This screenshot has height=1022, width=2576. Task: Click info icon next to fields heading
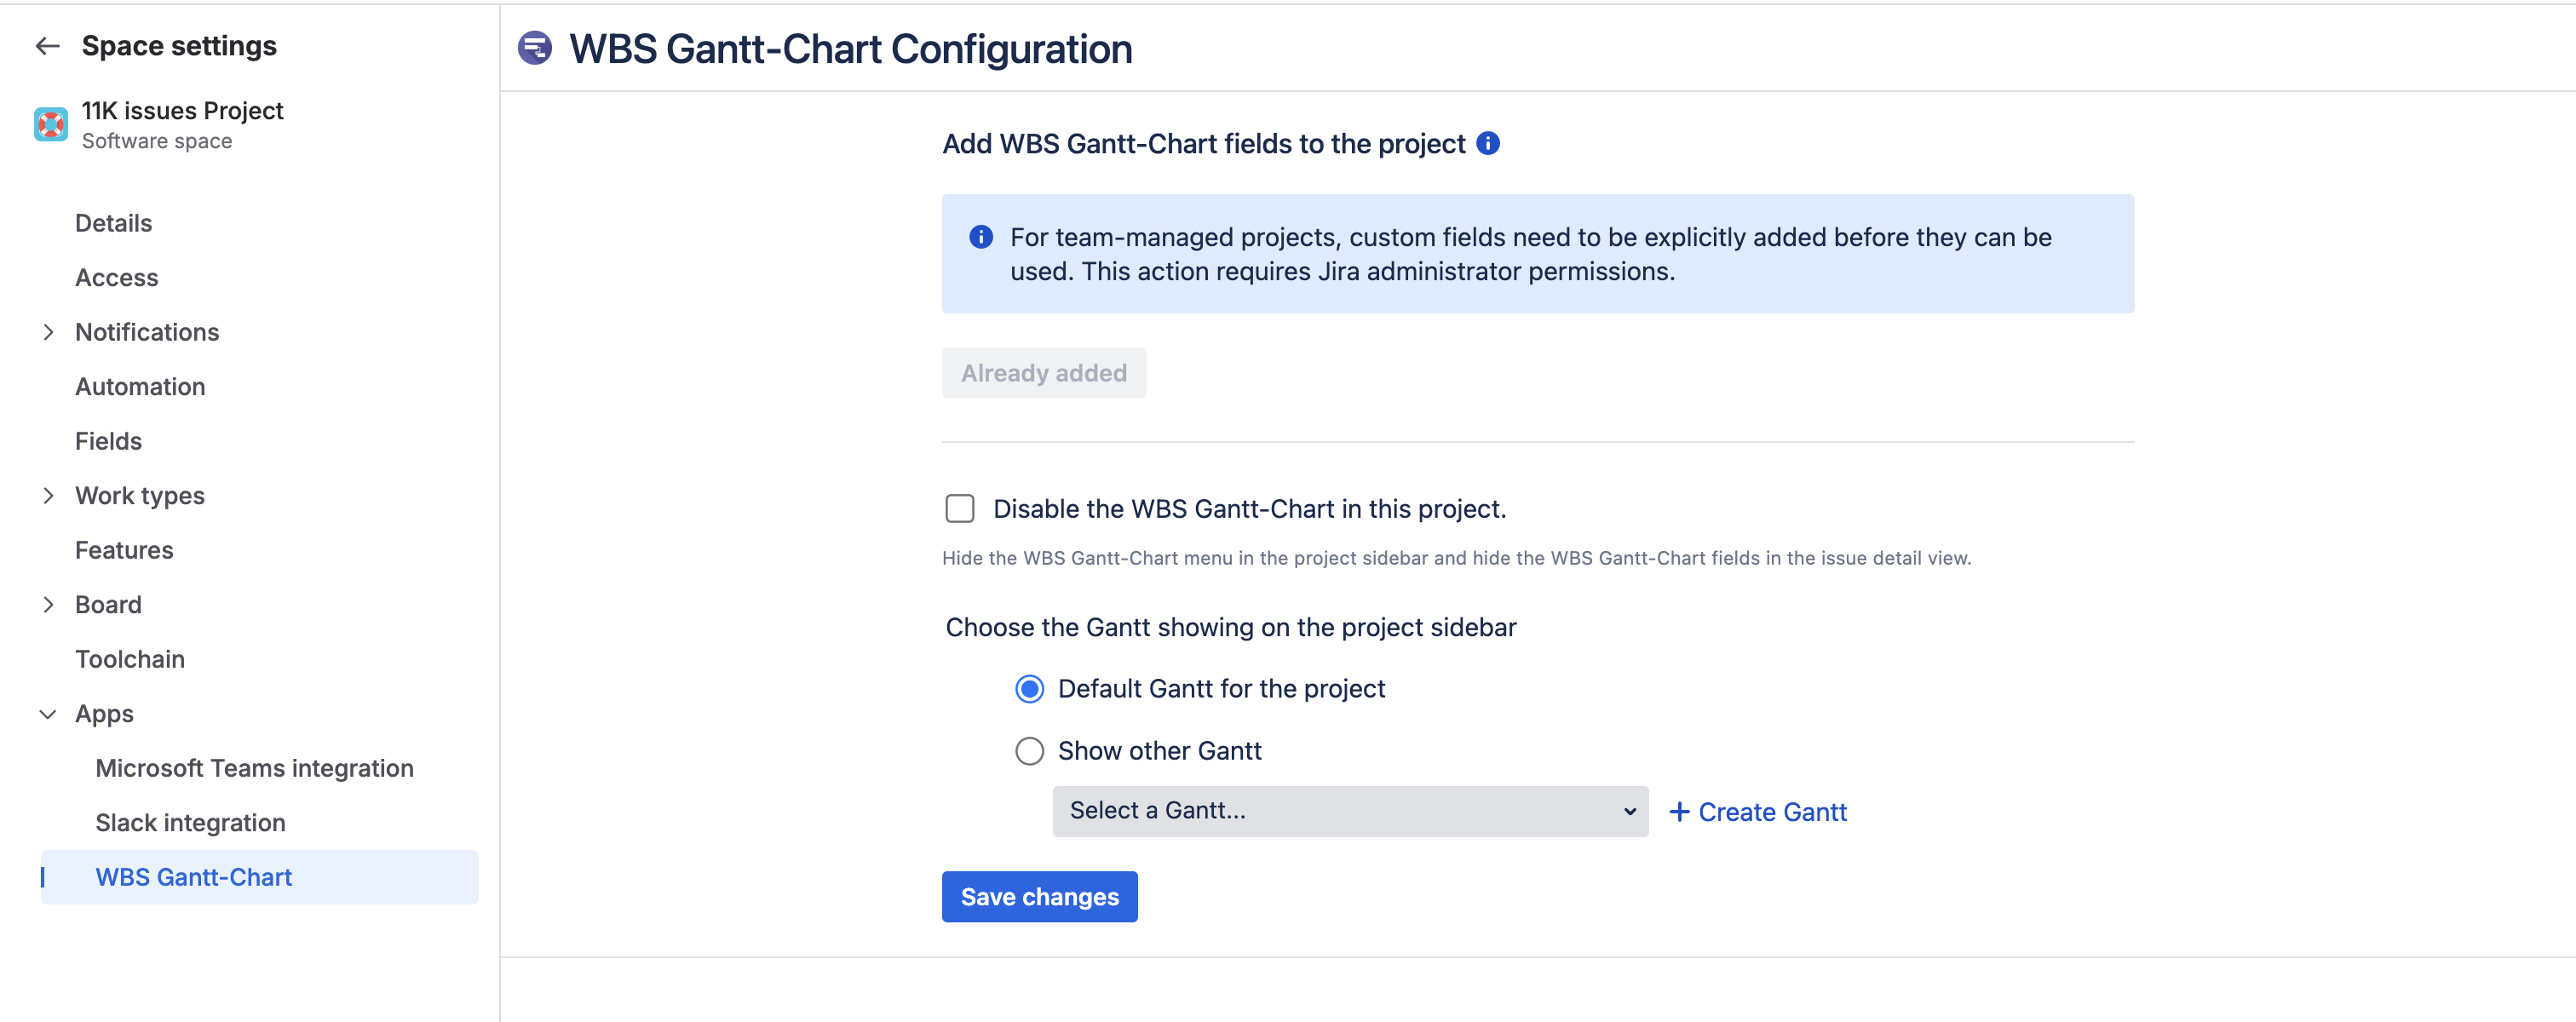(1488, 144)
